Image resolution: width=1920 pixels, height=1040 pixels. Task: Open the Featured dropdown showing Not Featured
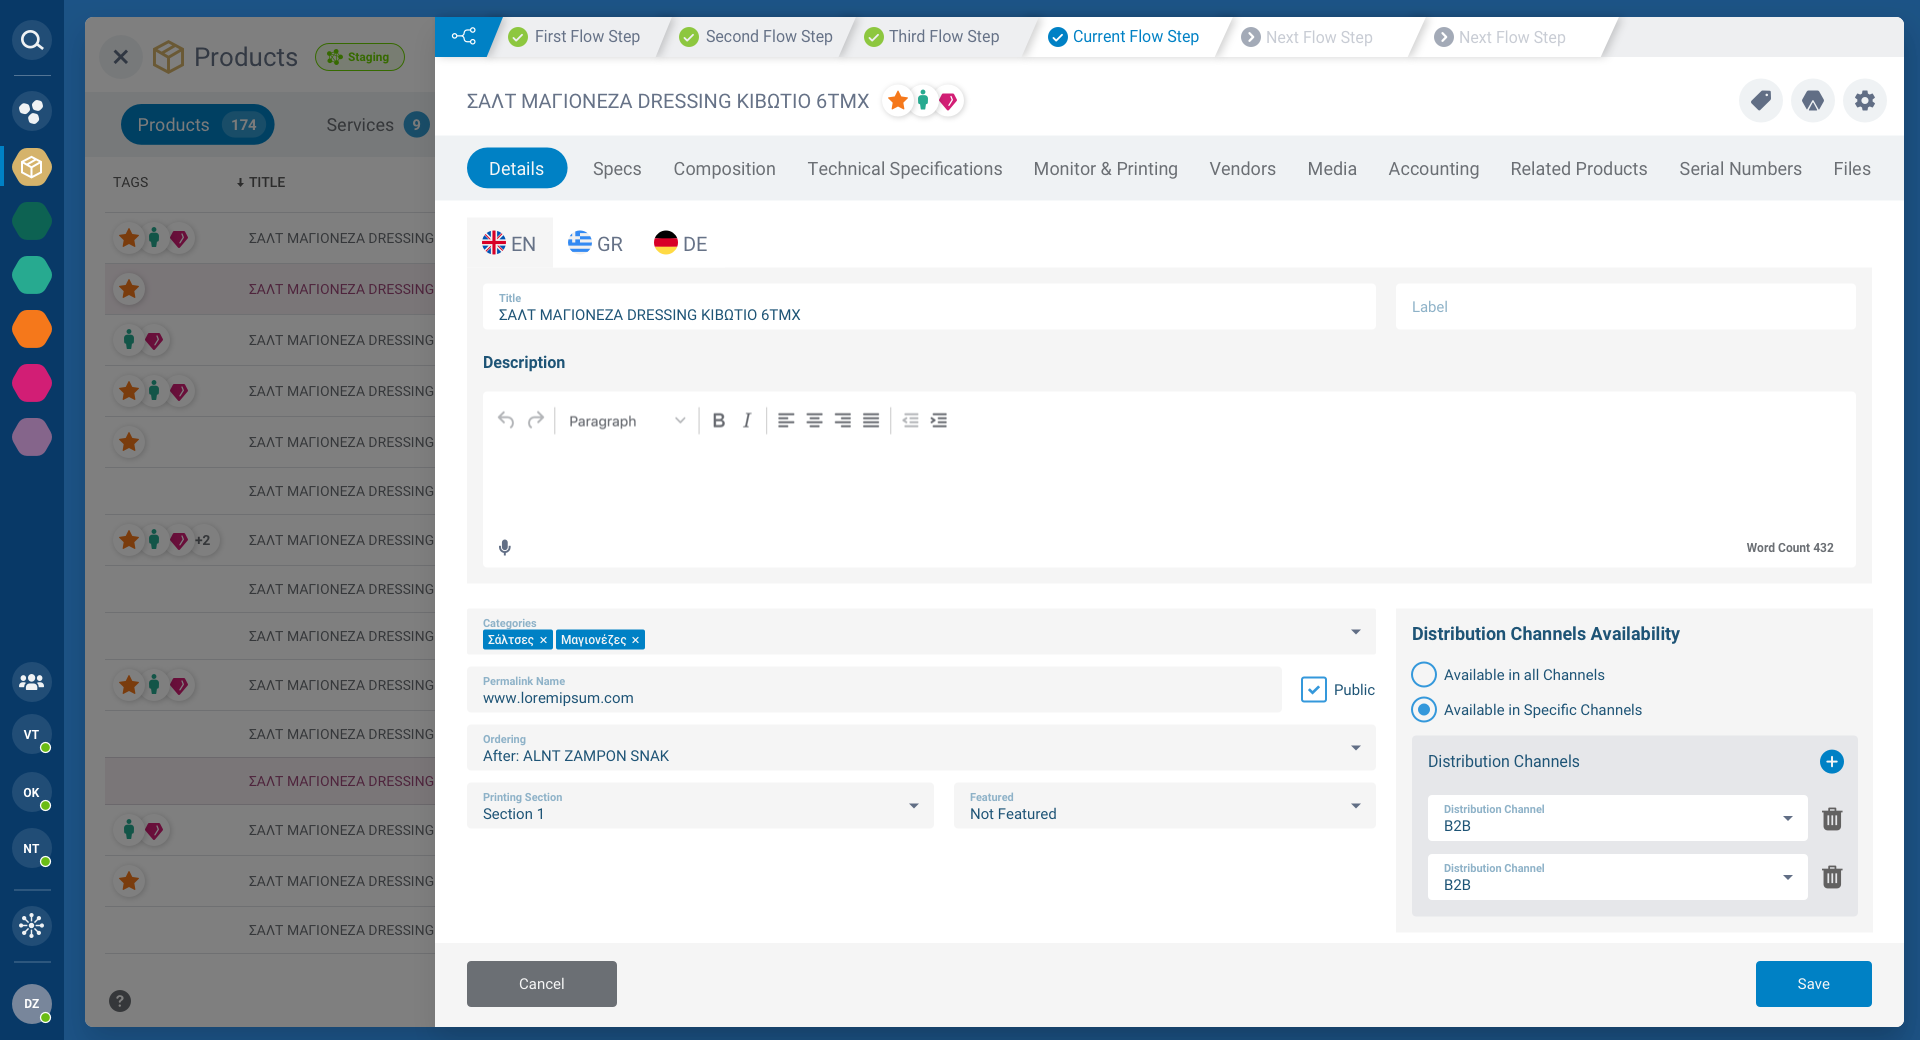click(x=1356, y=806)
